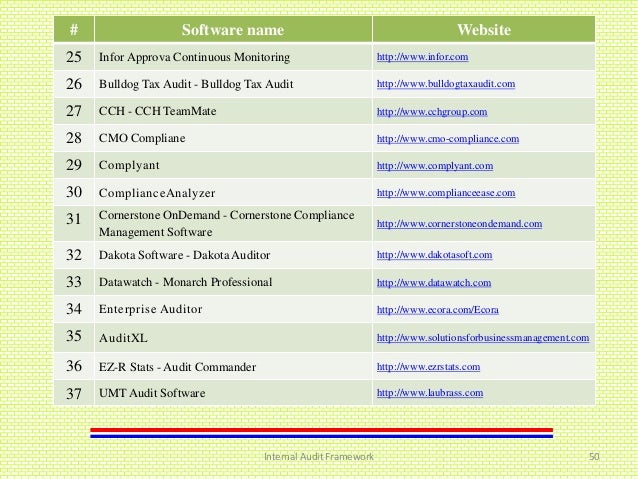Select row number 30
638x479 pixels.
click(x=74, y=192)
